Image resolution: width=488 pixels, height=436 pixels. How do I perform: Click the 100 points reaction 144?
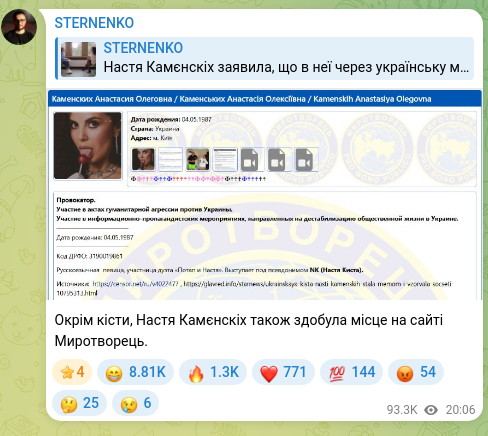[x=351, y=372]
